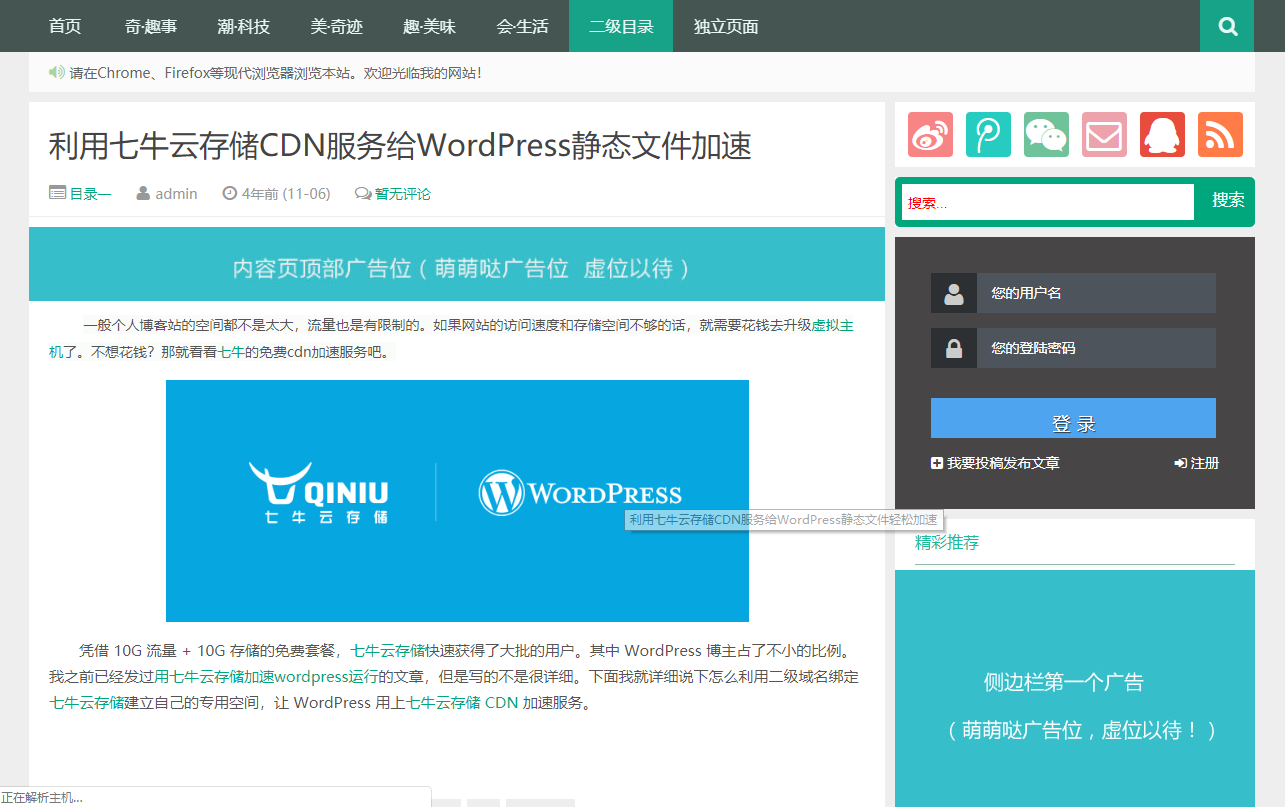Click the 4年前 (11-06) date text
The height and width of the screenshot is (807, 1285).
pyautogui.click(x=286, y=194)
